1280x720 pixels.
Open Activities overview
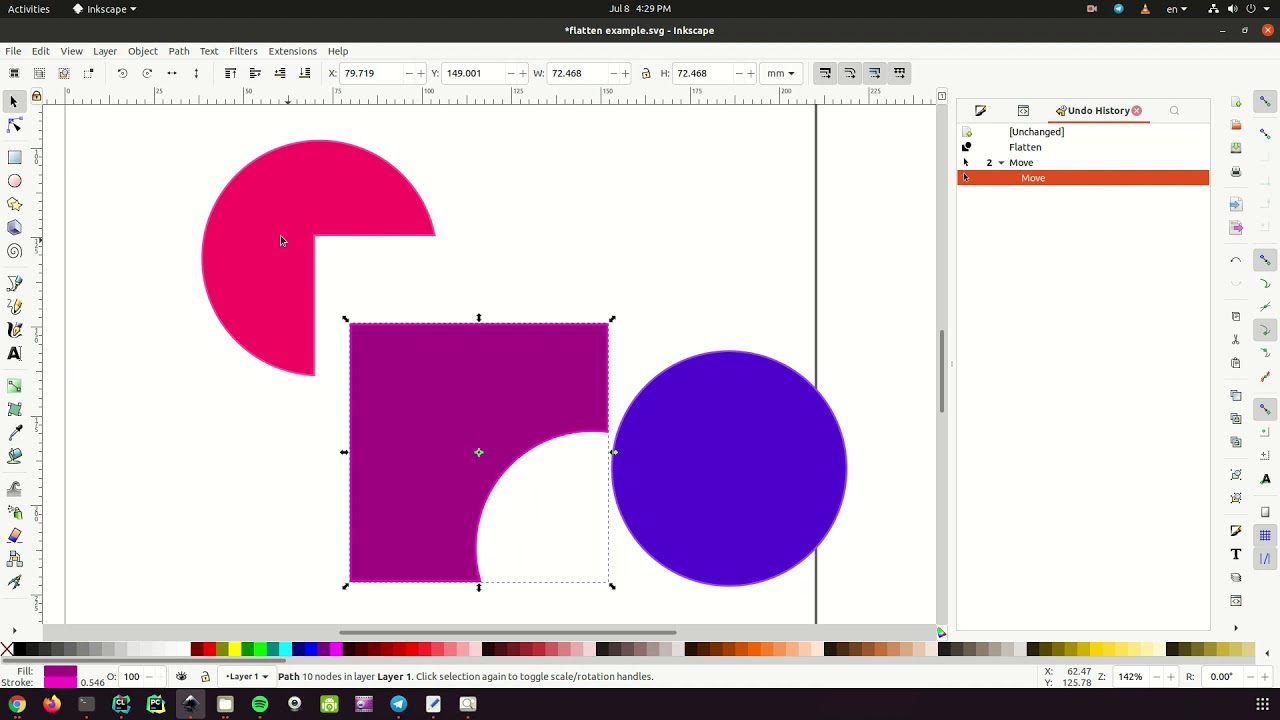point(29,9)
